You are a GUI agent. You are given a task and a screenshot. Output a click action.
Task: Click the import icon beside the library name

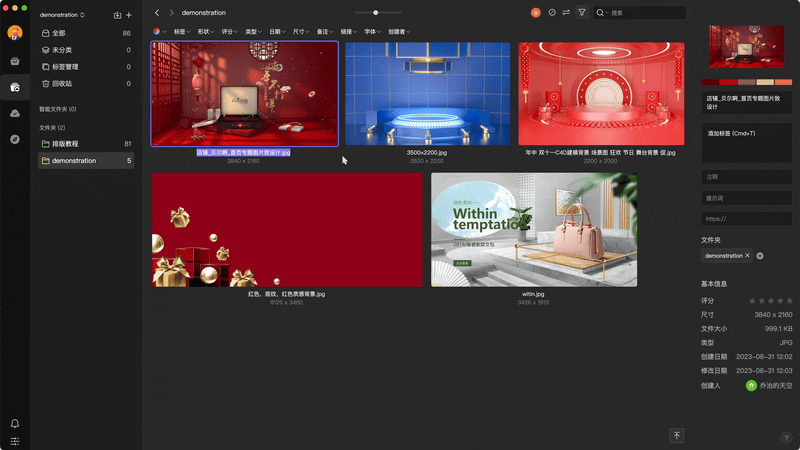117,15
